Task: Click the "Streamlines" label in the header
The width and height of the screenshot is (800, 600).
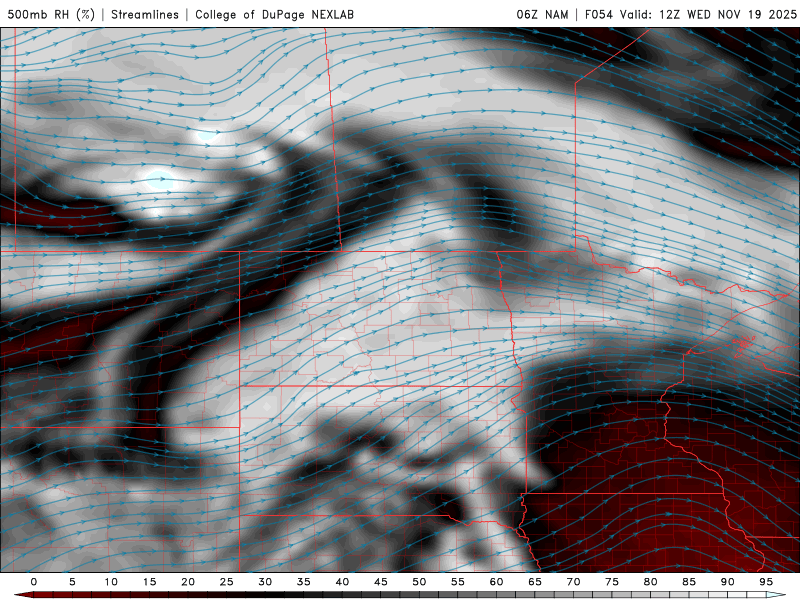Action: [145, 14]
